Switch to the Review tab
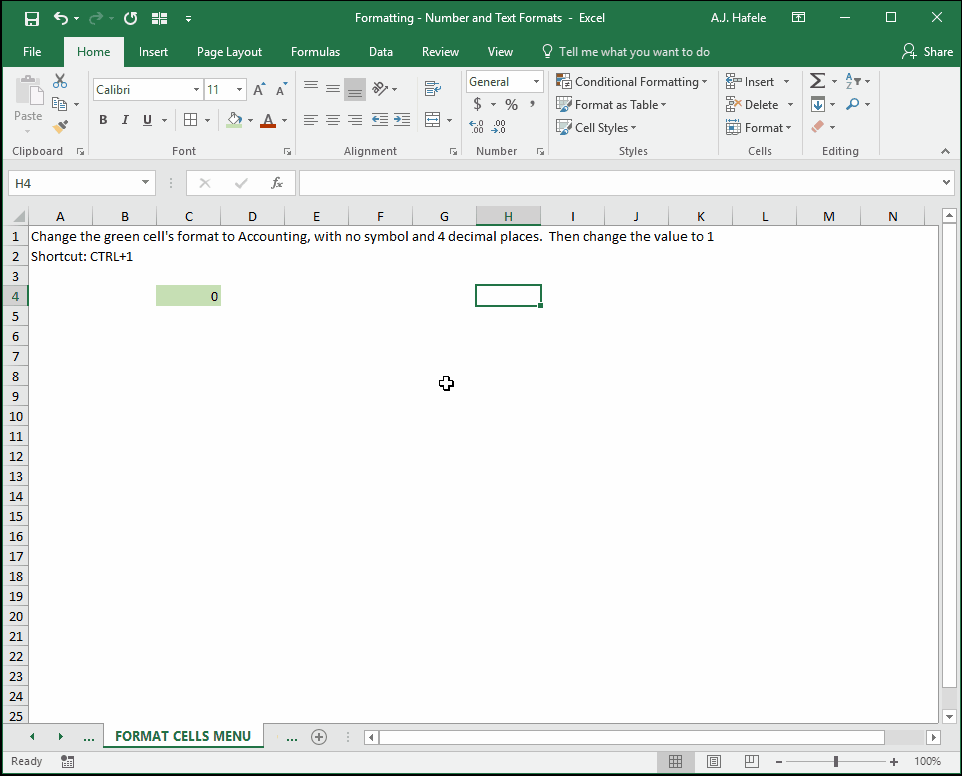Image resolution: width=962 pixels, height=776 pixels. tap(440, 52)
